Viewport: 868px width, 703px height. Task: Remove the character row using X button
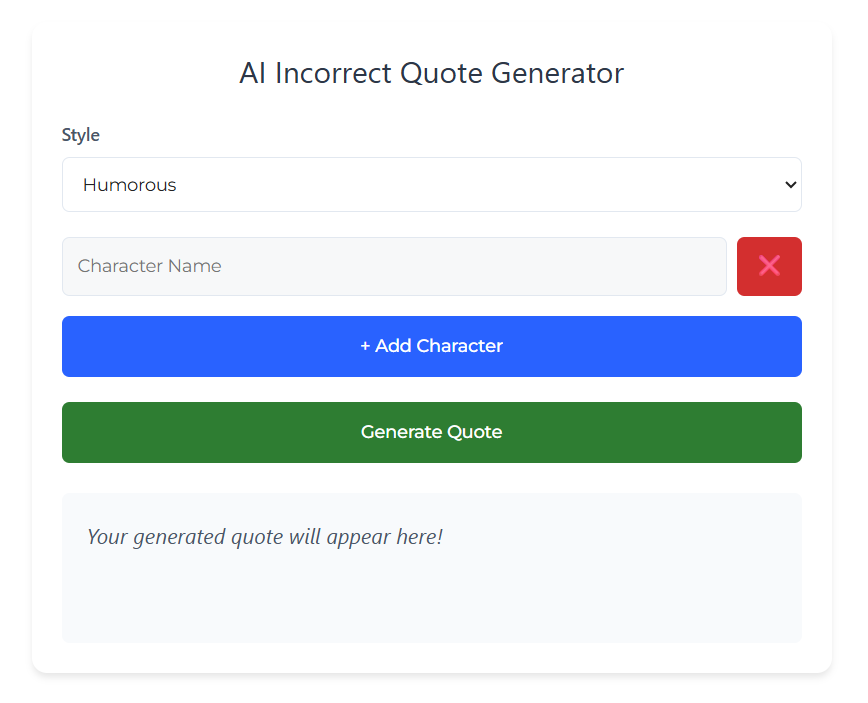[769, 266]
